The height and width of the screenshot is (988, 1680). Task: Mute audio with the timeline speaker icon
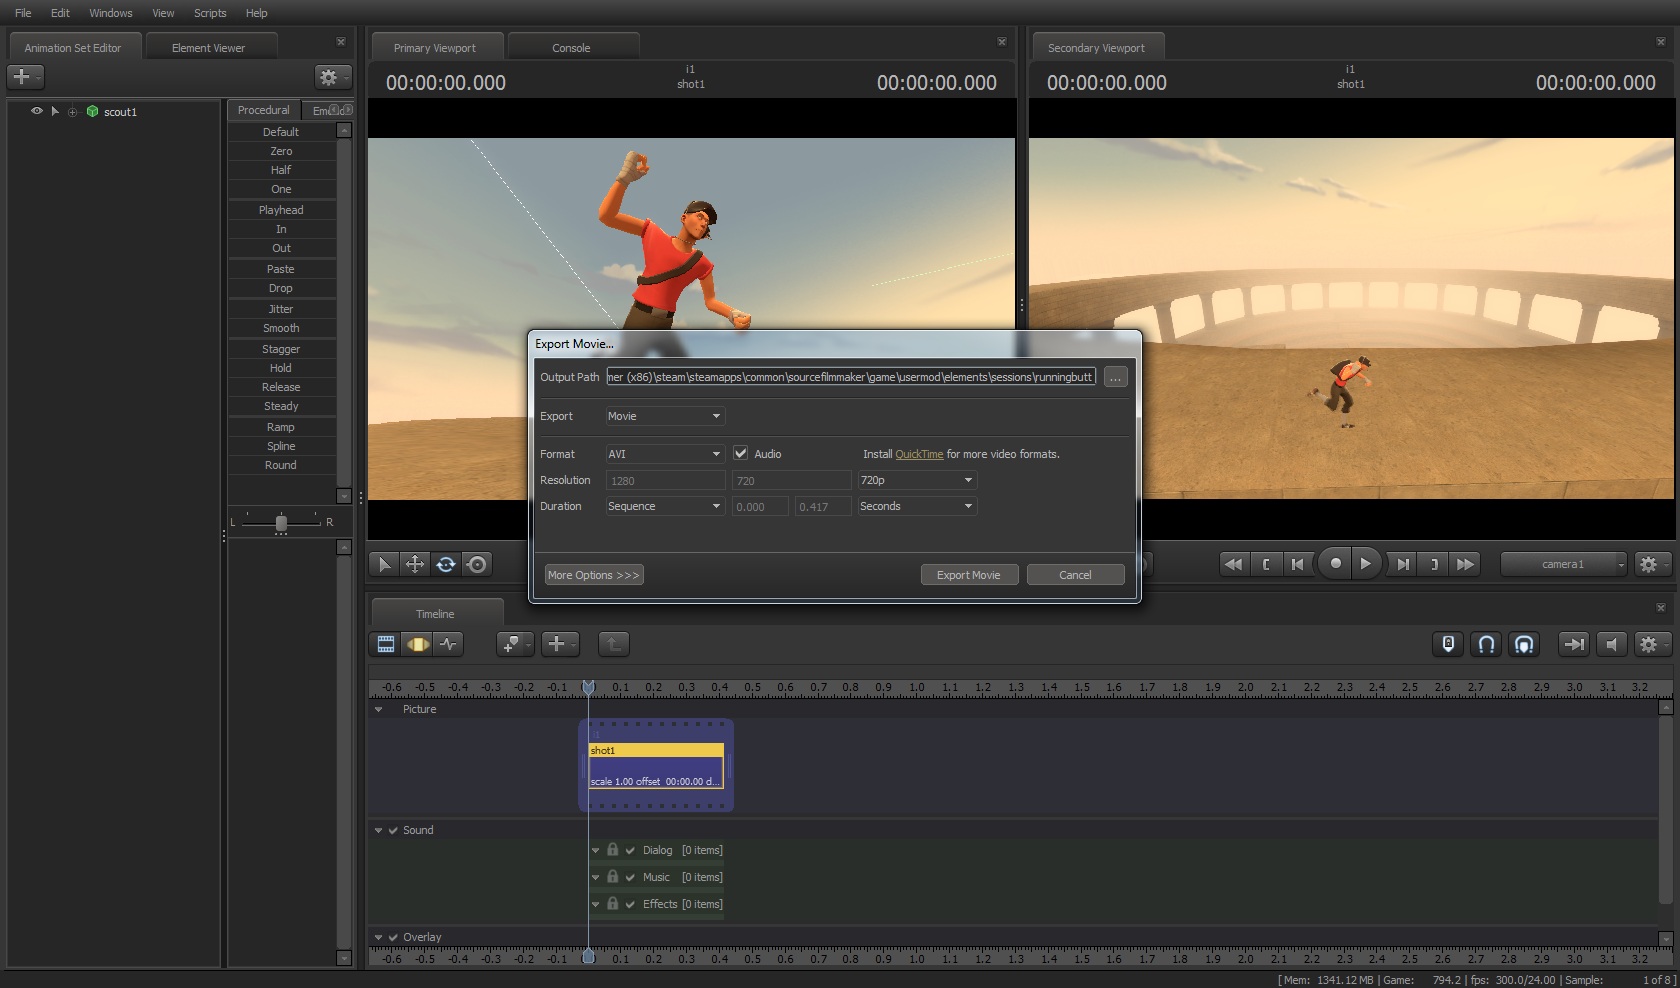point(1611,644)
